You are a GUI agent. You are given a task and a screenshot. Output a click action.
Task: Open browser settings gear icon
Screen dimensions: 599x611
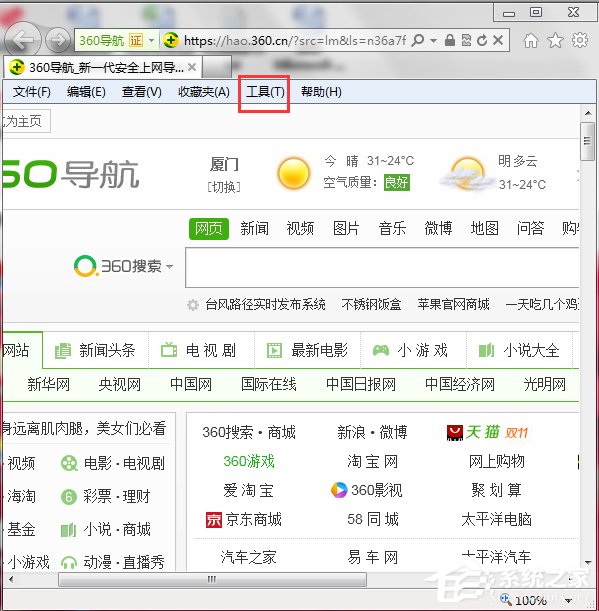pyautogui.click(x=580, y=40)
